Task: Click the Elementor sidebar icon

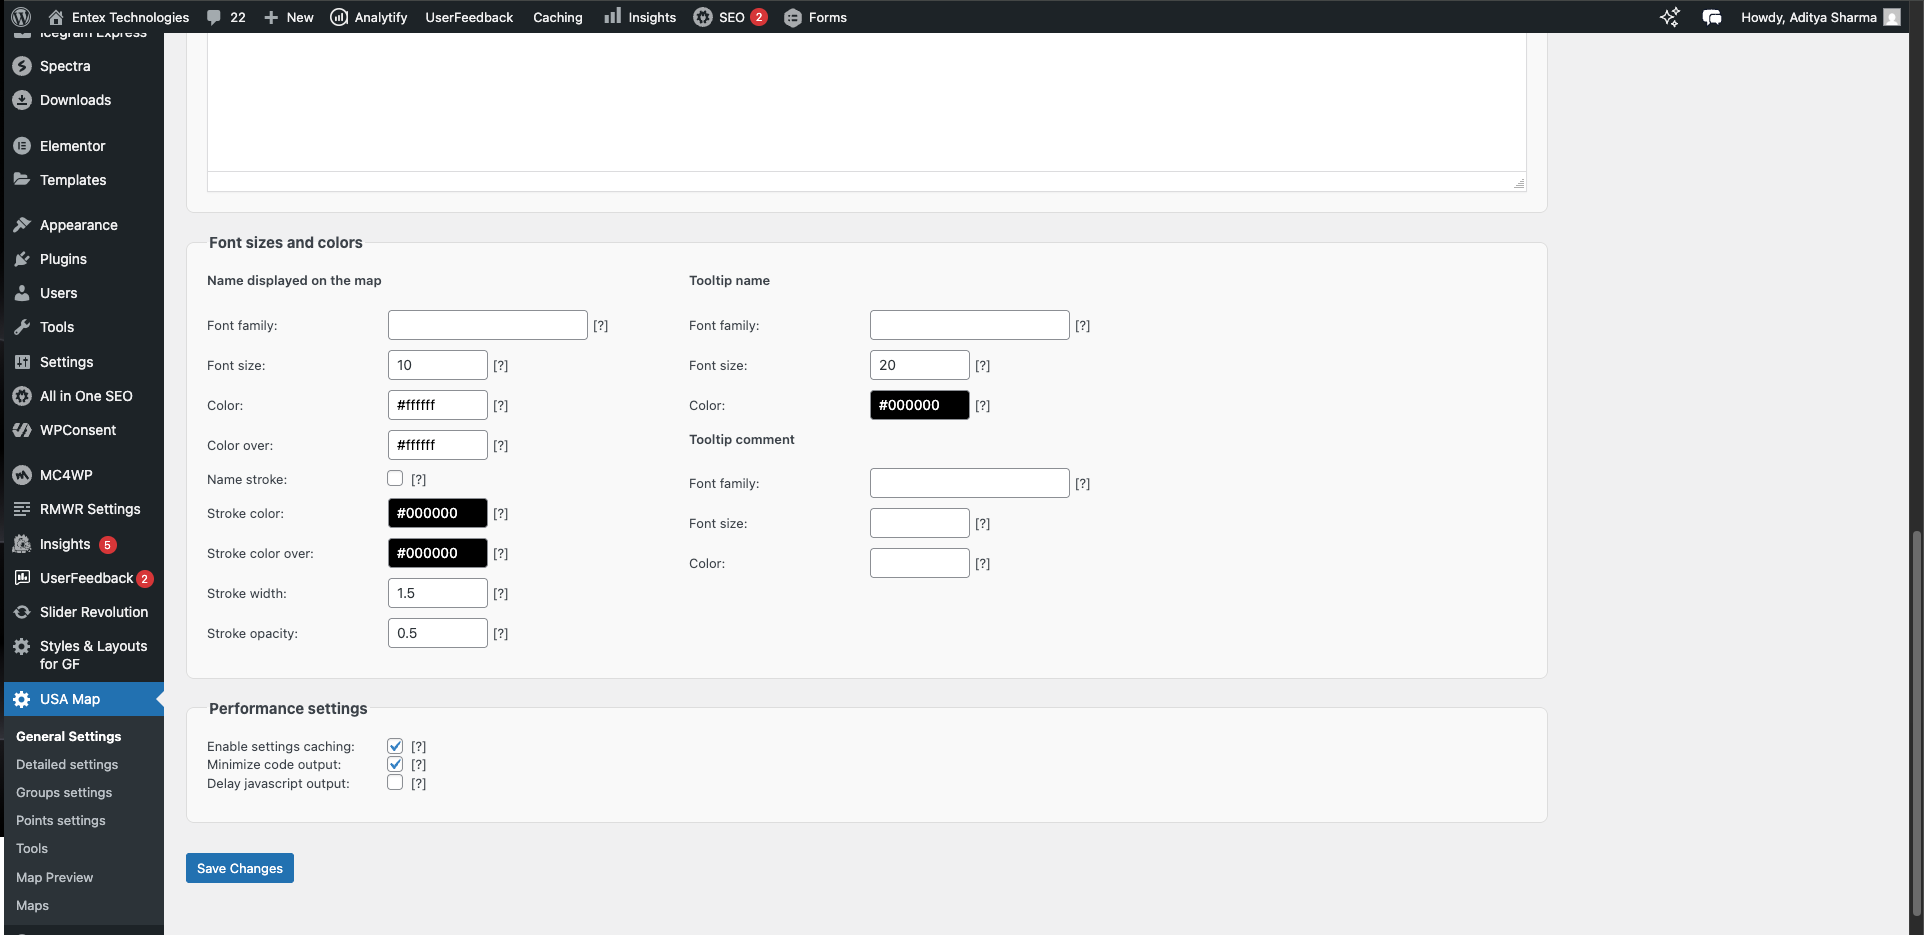Action: [x=22, y=146]
